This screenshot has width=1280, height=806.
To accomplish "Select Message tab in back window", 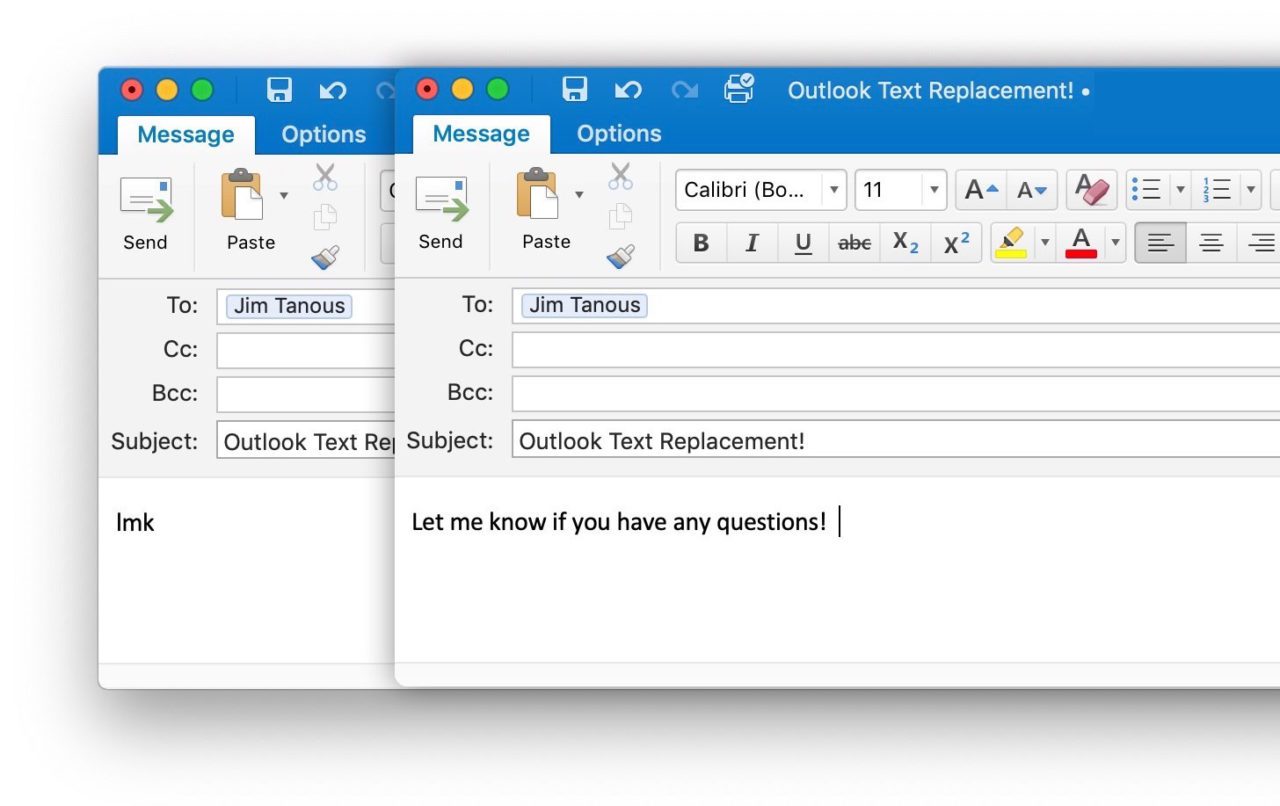I will click(186, 135).
